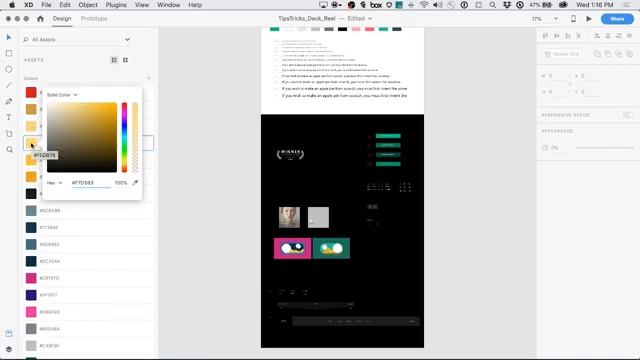Edit the 100% opacity value

121,183
